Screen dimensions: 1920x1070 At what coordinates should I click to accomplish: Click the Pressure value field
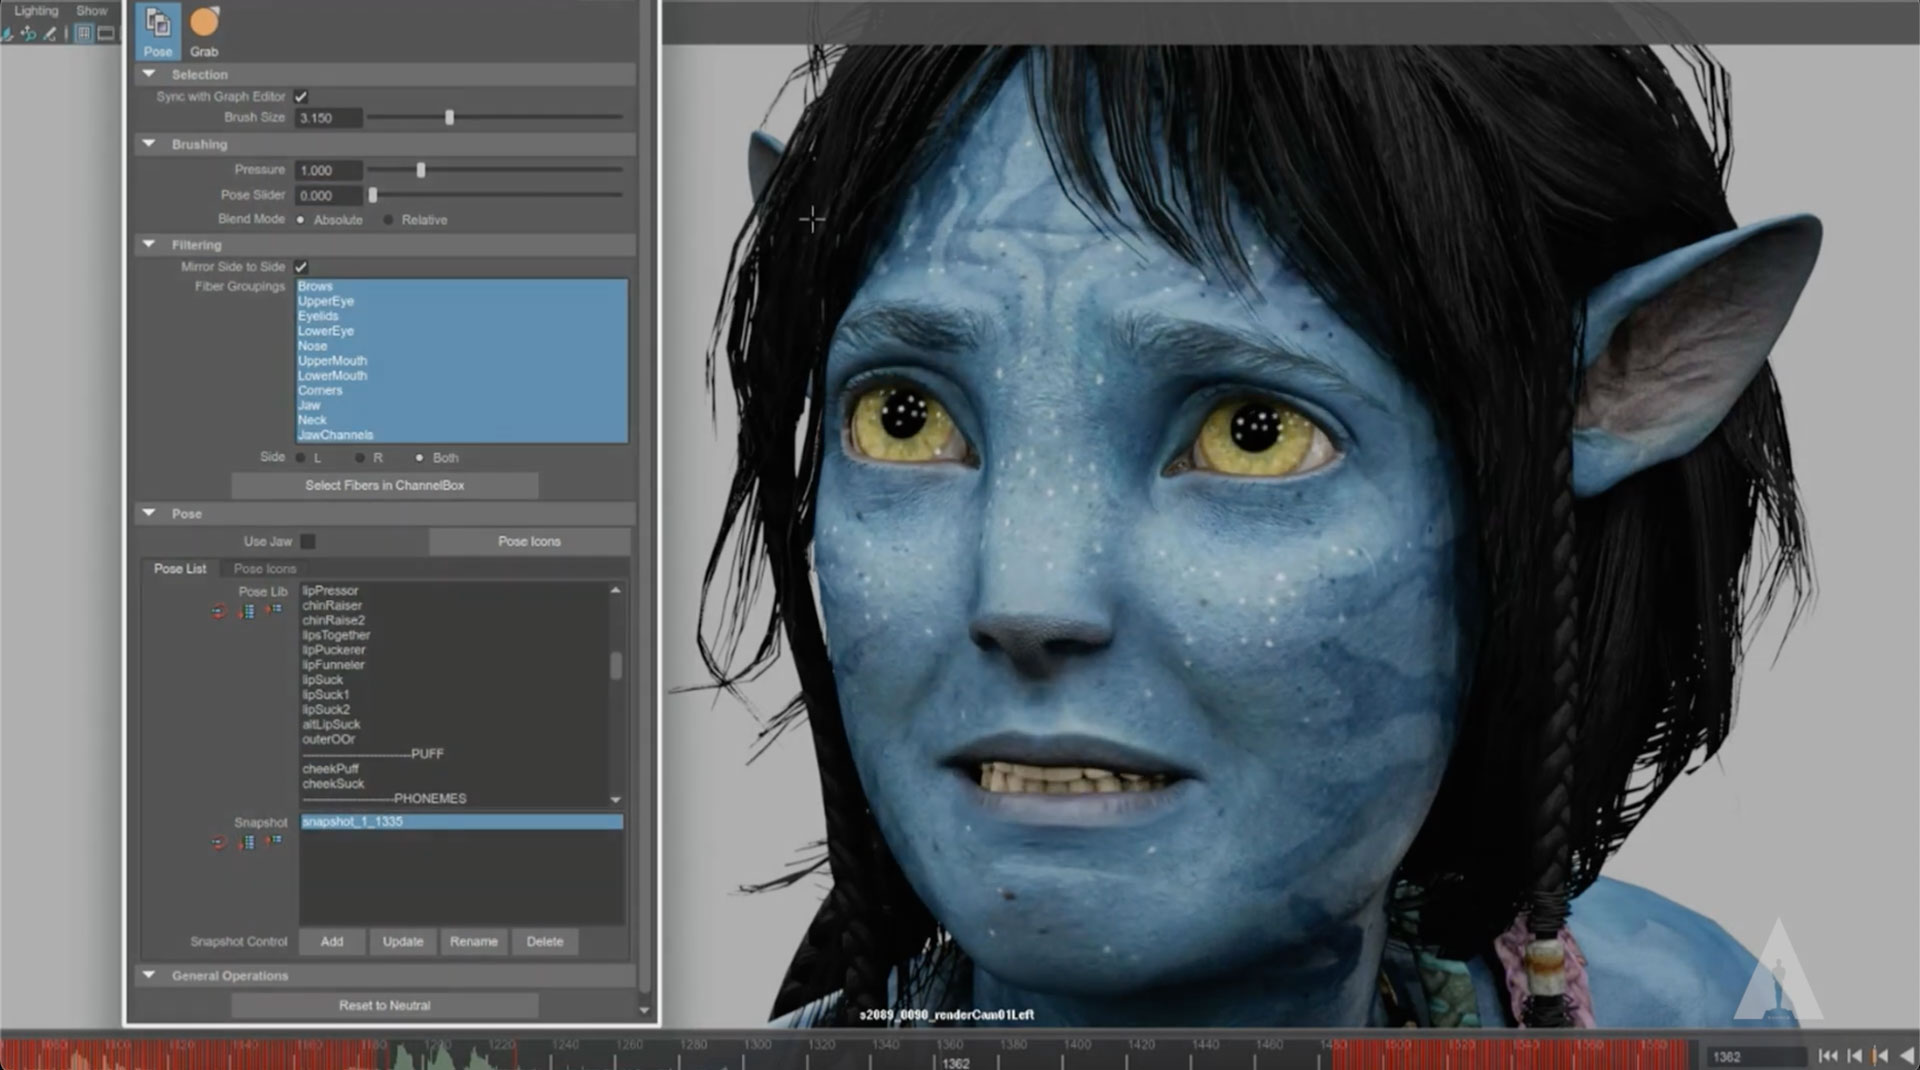coord(329,170)
